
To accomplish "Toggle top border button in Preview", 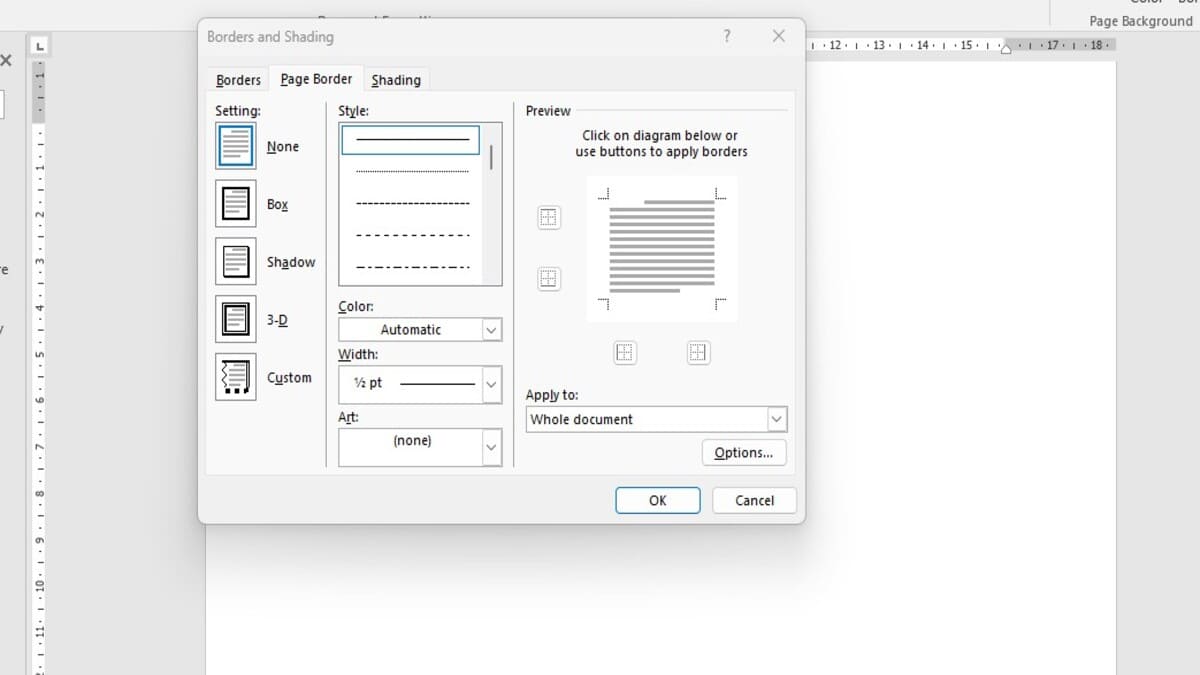I will pos(548,217).
